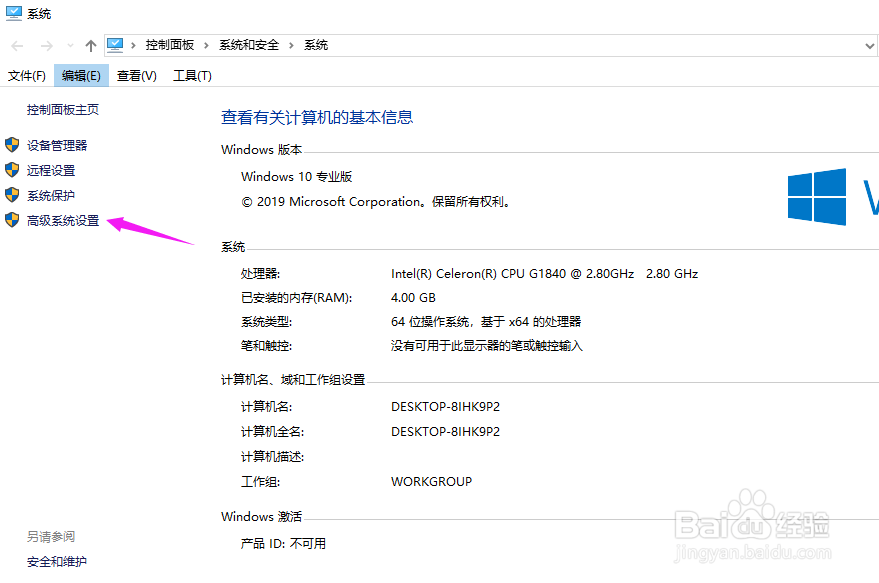Go to 控制面板主页
879x583 pixels.
63,110
